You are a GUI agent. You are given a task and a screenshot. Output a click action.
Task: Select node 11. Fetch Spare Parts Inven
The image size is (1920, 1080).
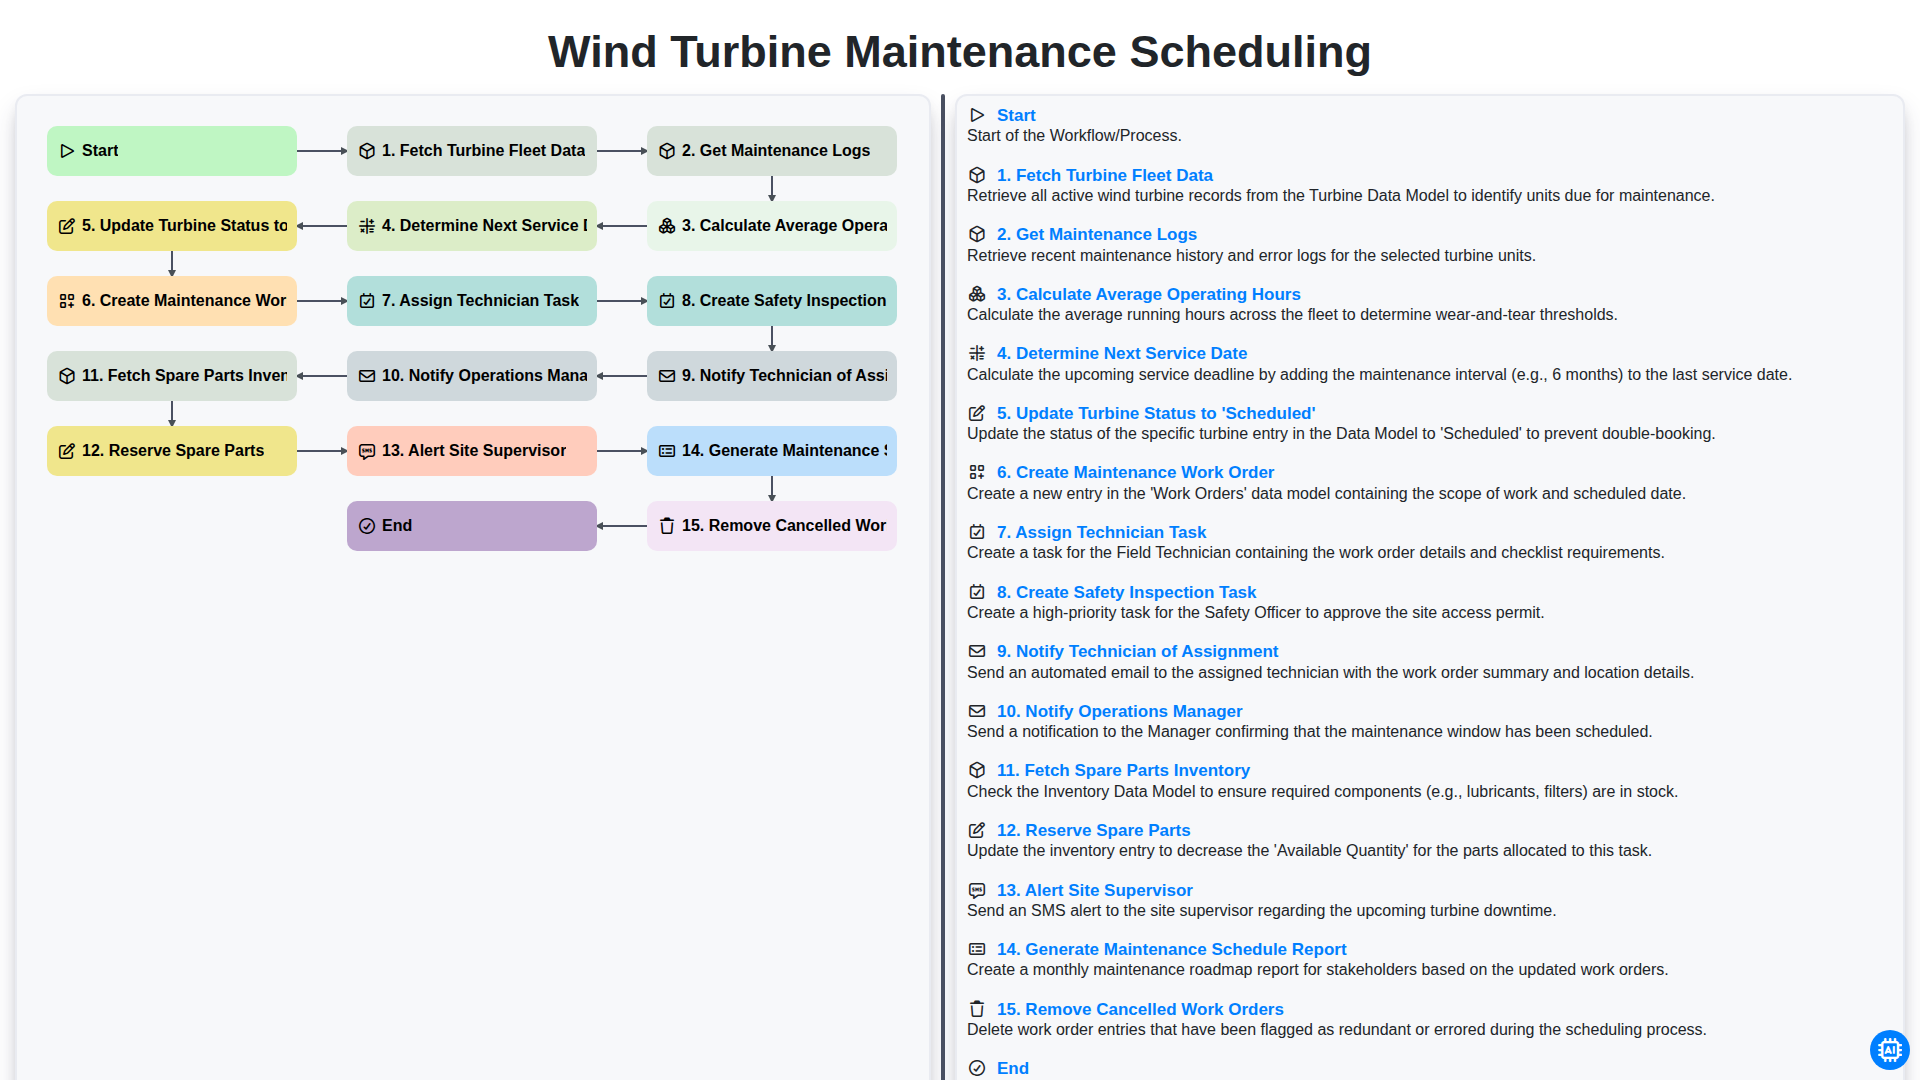point(172,376)
